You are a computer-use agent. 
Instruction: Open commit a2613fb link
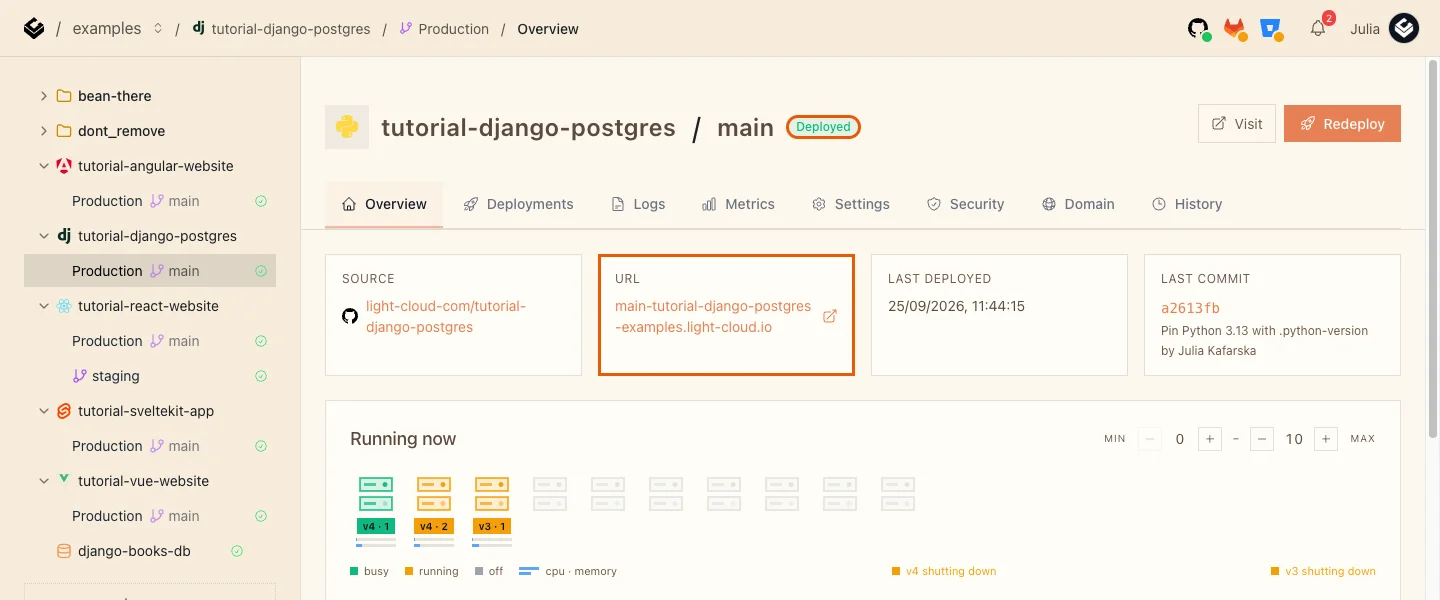tap(1190, 308)
